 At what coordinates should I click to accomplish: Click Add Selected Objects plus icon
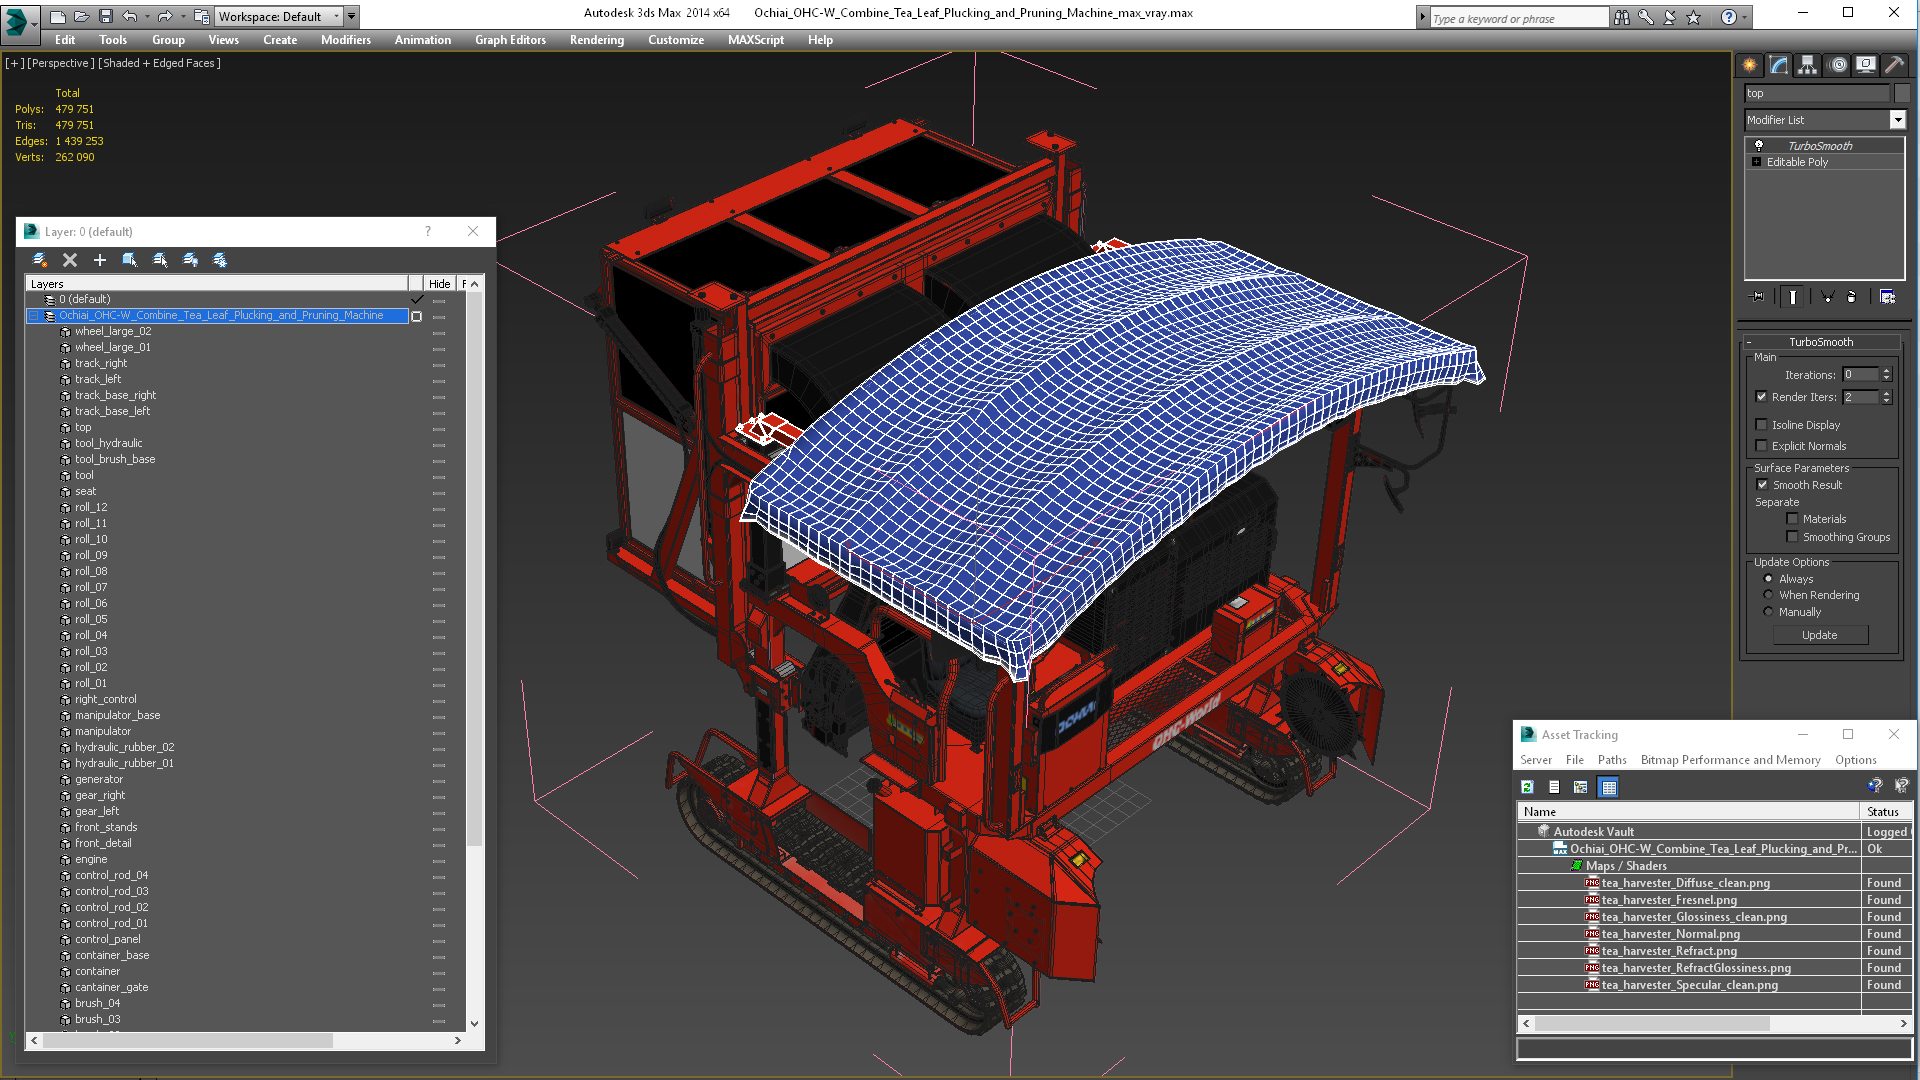(100, 260)
